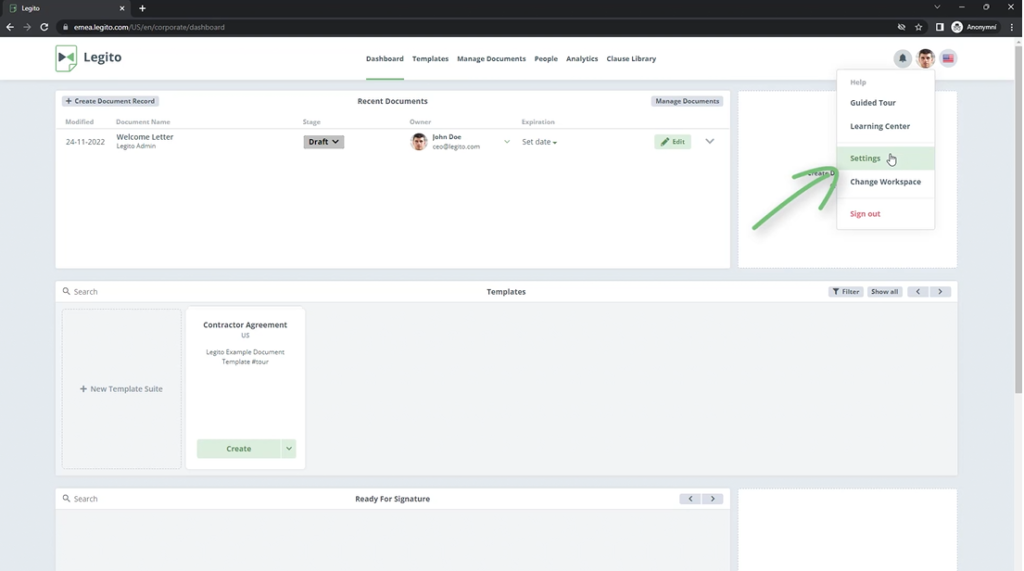This screenshot has width=1024, height=571.
Task: Reload the page using browser refresh icon
Action: [x=44, y=27]
